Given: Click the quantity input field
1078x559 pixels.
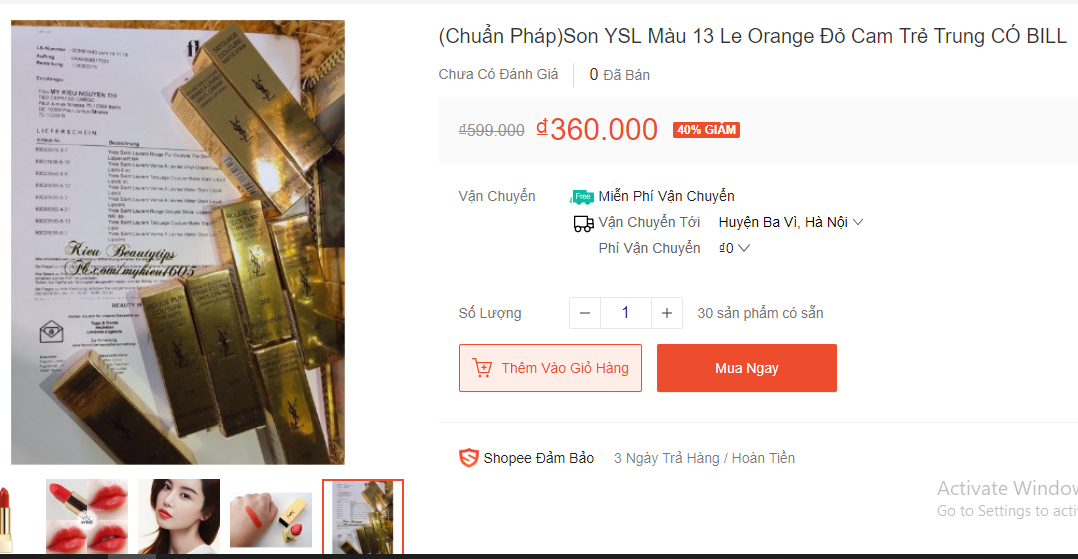Looking at the screenshot, I should click(626, 313).
